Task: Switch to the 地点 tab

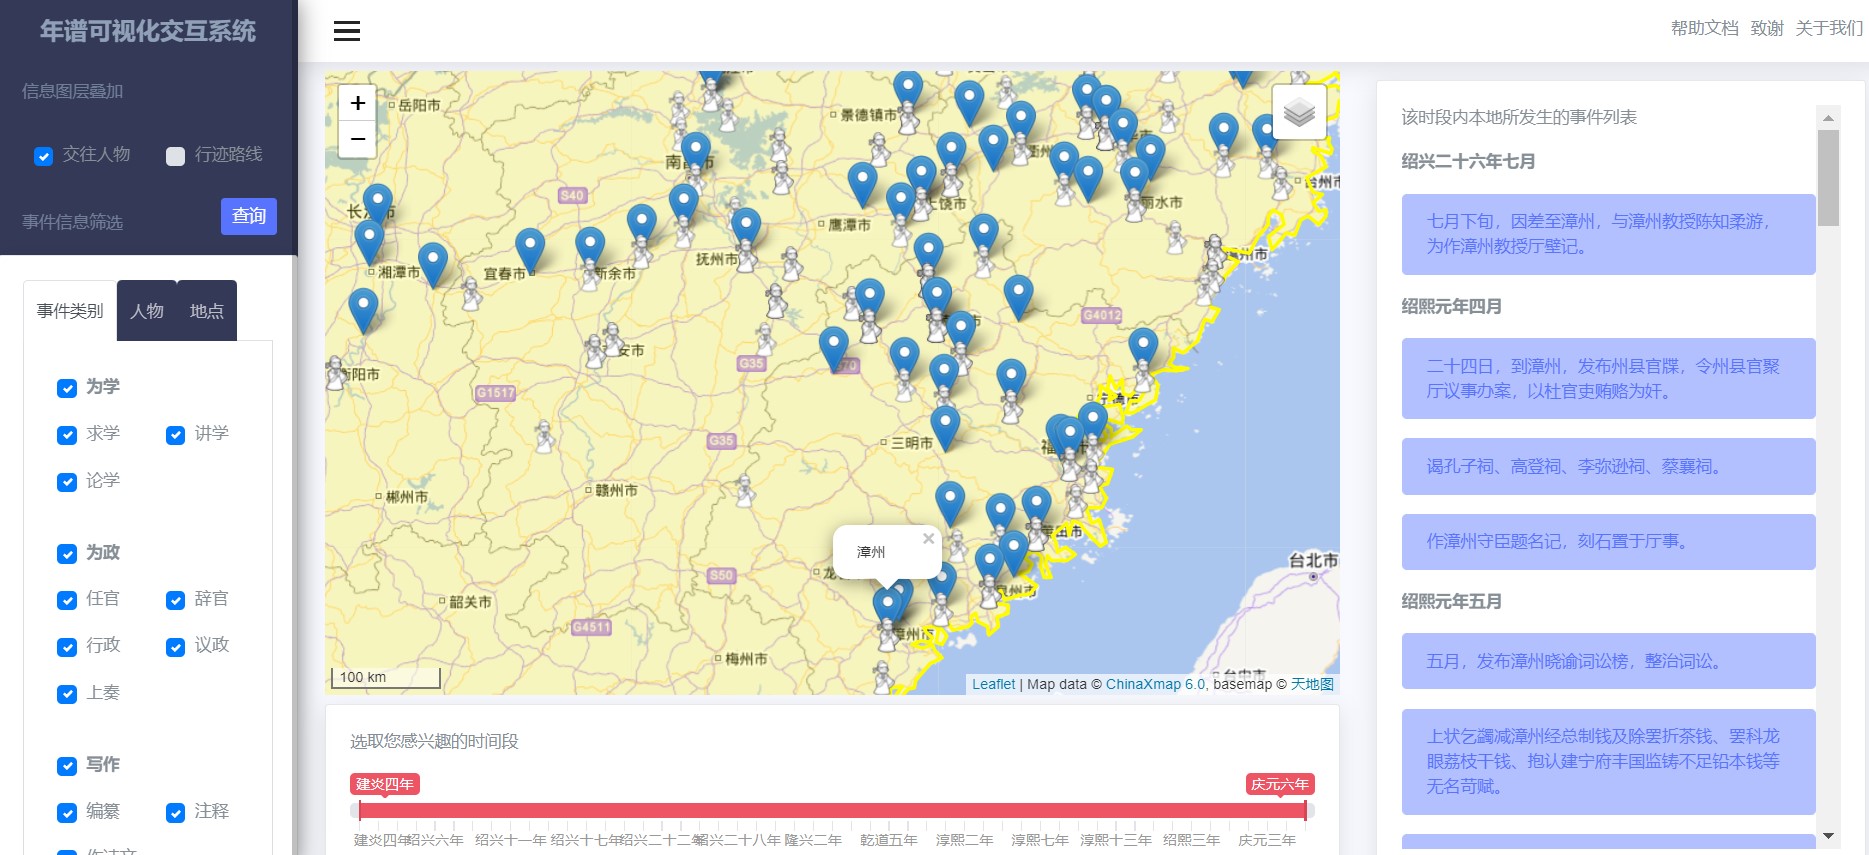Action: (x=206, y=311)
